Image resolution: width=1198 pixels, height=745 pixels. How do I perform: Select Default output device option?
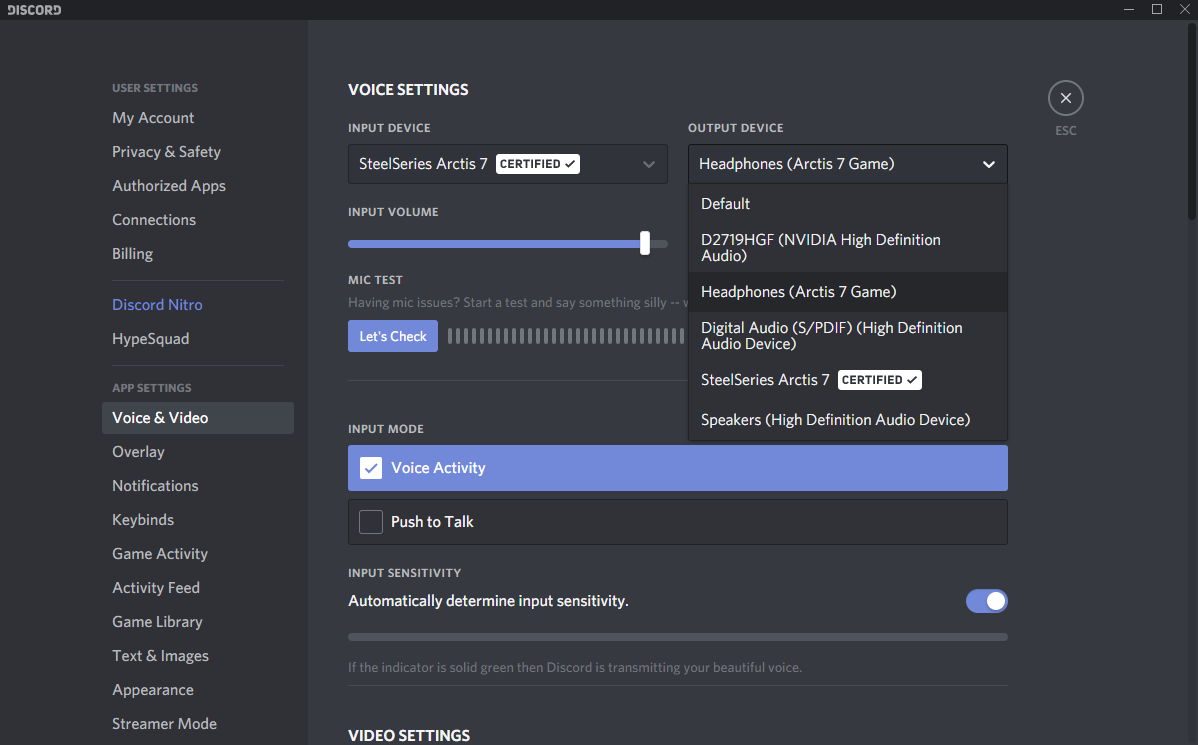847,204
